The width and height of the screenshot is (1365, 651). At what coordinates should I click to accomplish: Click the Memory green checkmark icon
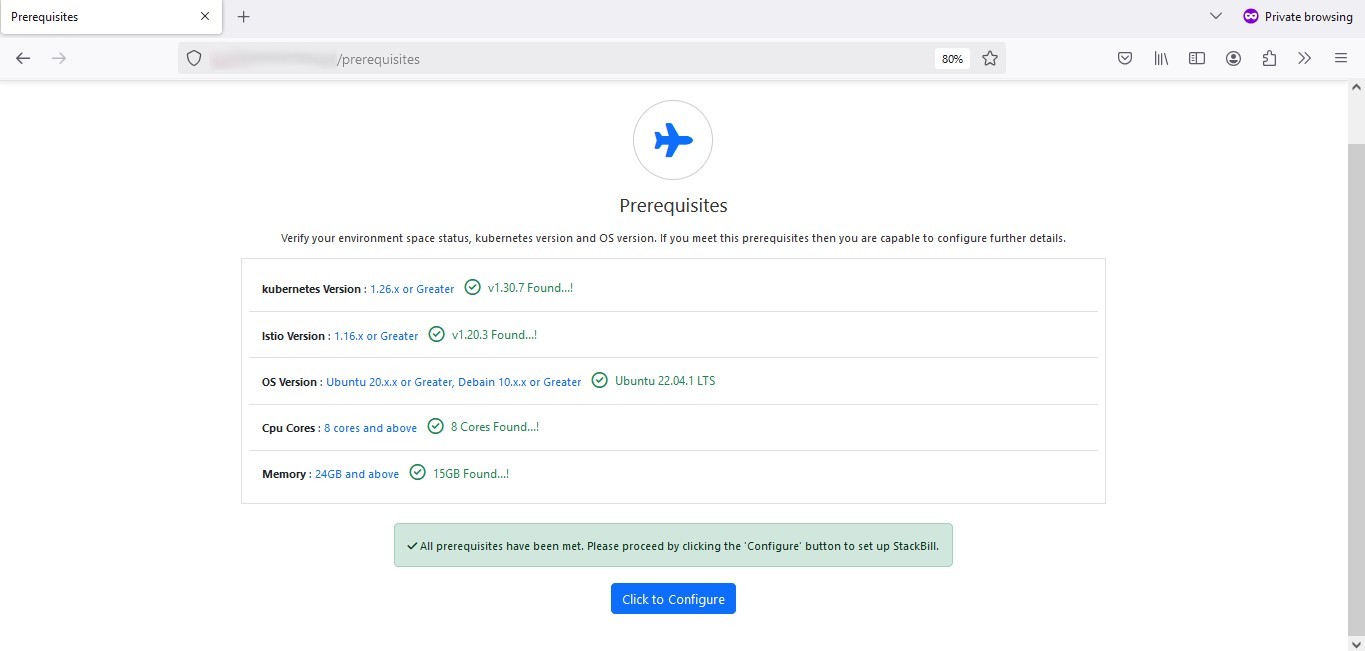click(x=417, y=473)
